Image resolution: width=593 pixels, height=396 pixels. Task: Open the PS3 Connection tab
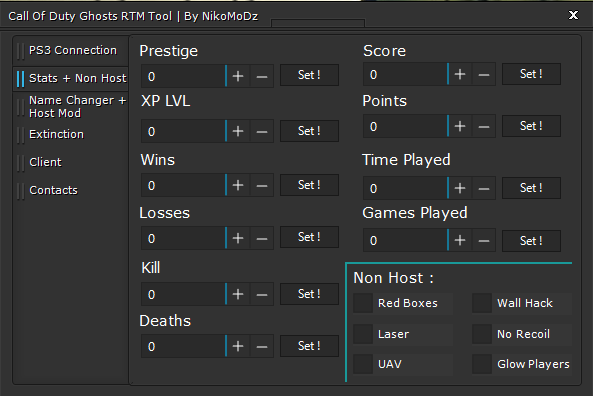point(72,50)
